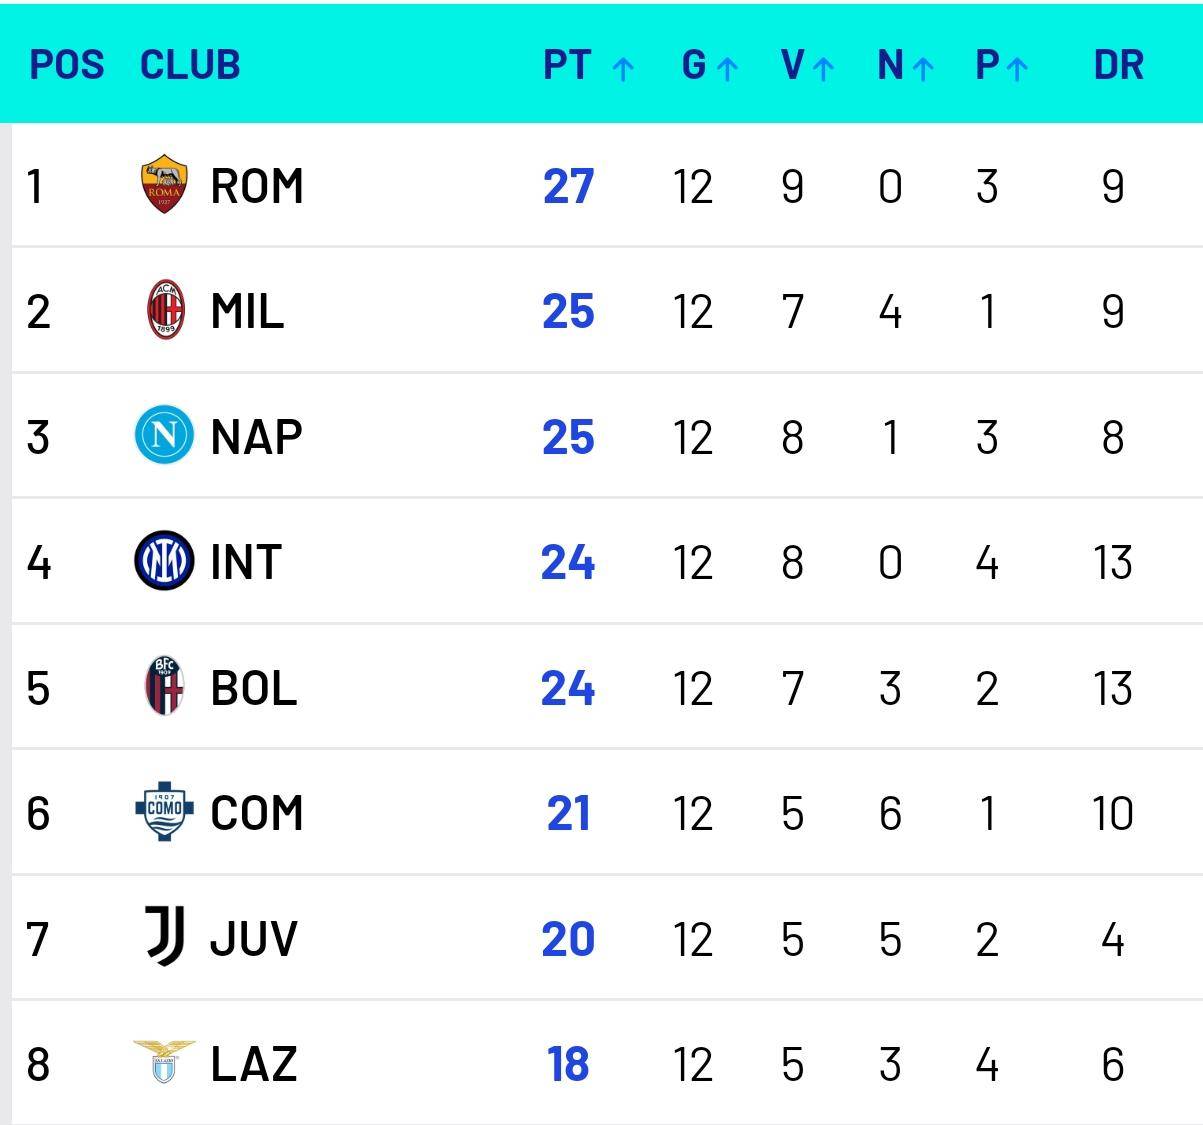Click the AC Milan club crest
This screenshot has width=1203, height=1125.
point(166,310)
